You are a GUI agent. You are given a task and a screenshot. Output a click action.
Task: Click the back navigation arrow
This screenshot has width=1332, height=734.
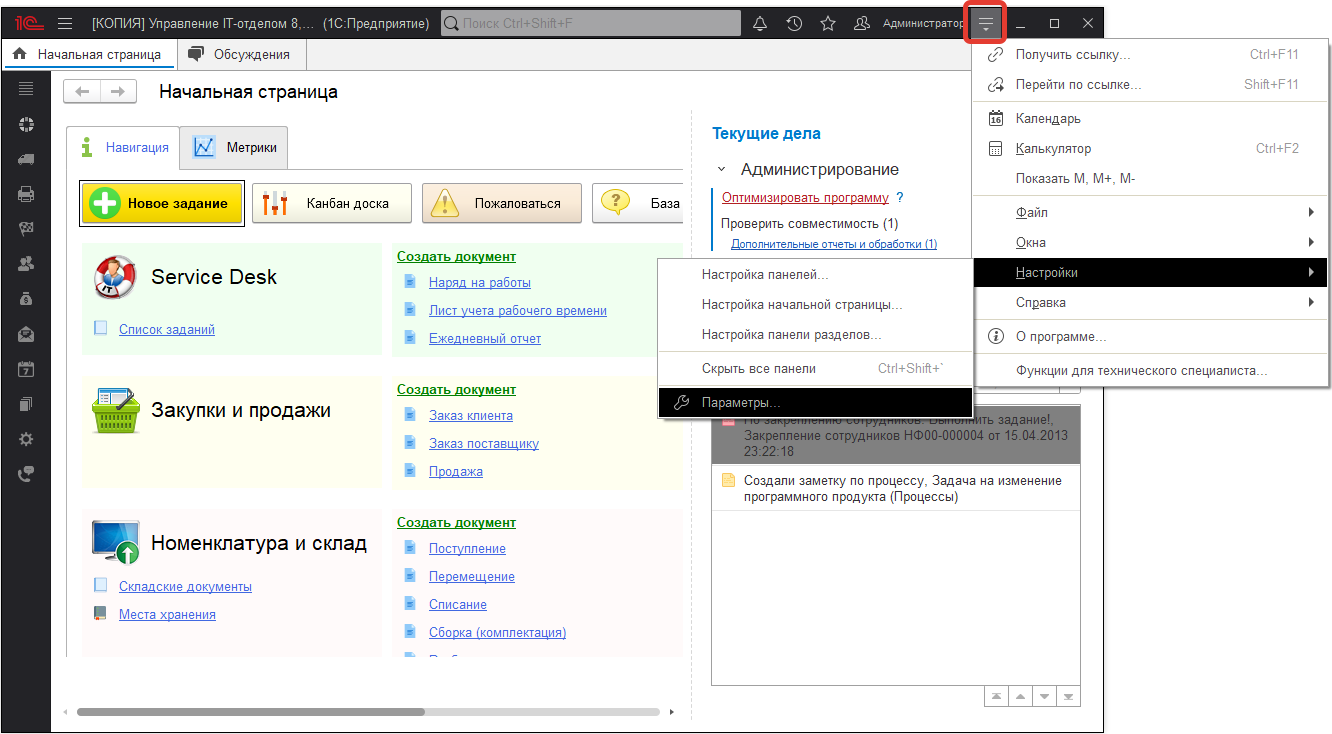click(82, 92)
